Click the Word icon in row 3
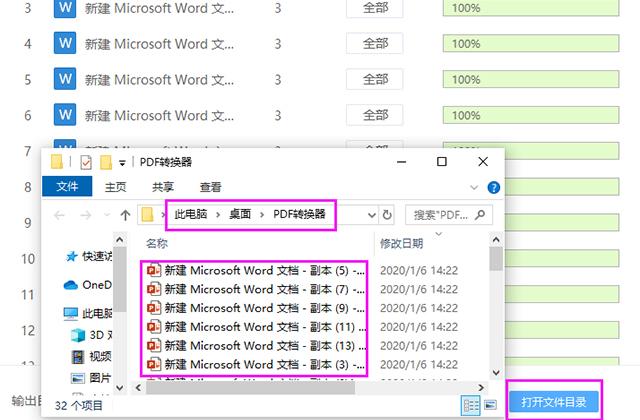640x420 pixels. [x=65, y=9]
